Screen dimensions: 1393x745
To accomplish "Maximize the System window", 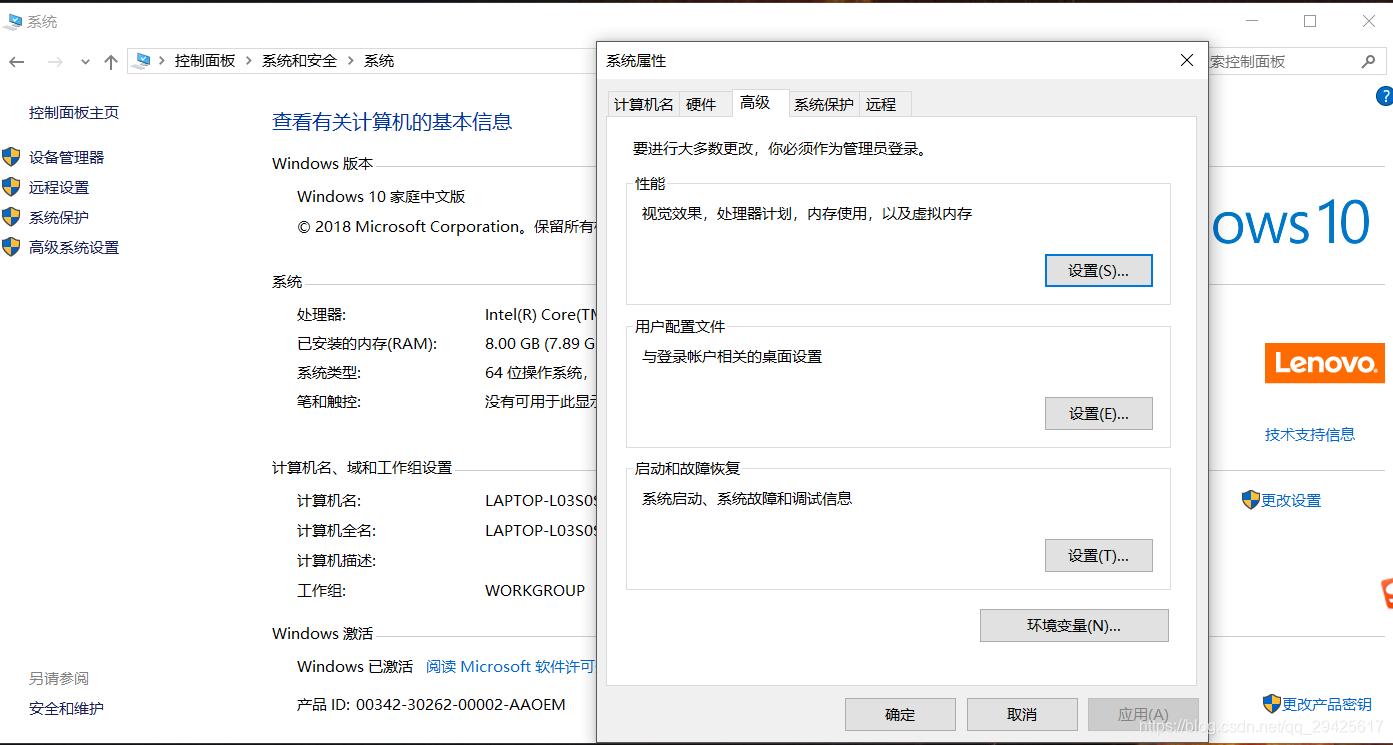I will pyautogui.click(x=1310, y=21).
